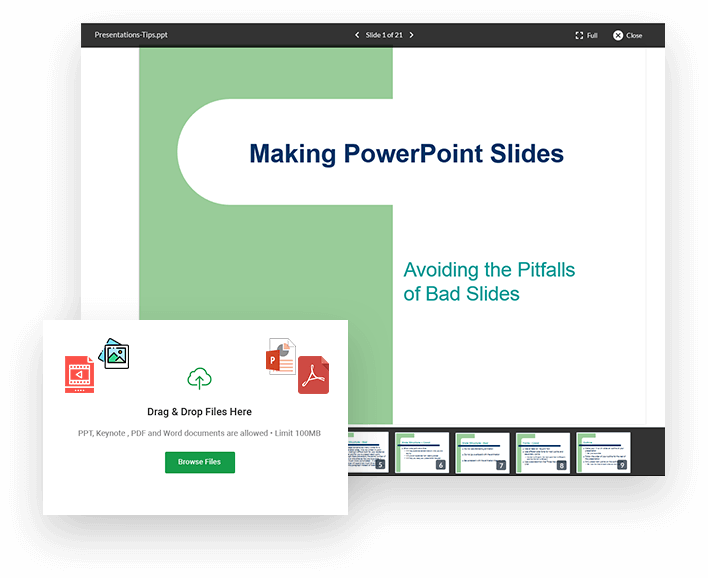Image resolution: width=708 pixels, height=578 pixels.
Task: Jump to slide thumbnail 6
Action: [421, 452]
